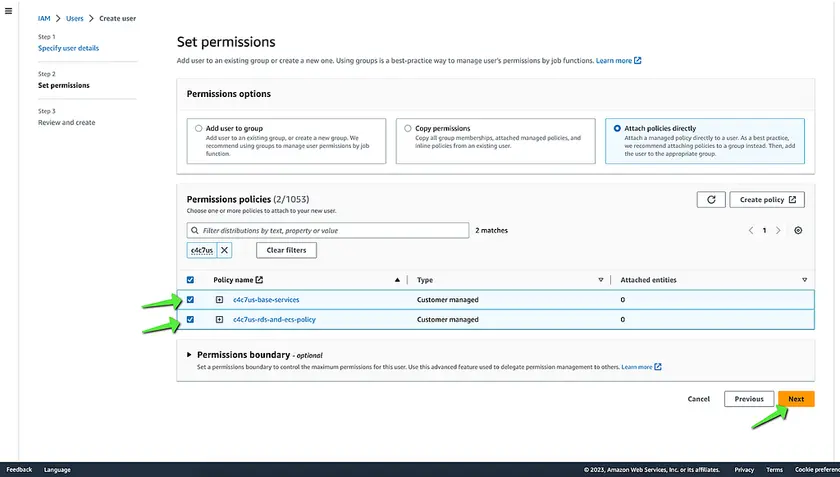Uncheck the c4c7us-rds-and-ecs-policy checkbox
This screenshot has height=477, width=840.
[x=190, y=319]
